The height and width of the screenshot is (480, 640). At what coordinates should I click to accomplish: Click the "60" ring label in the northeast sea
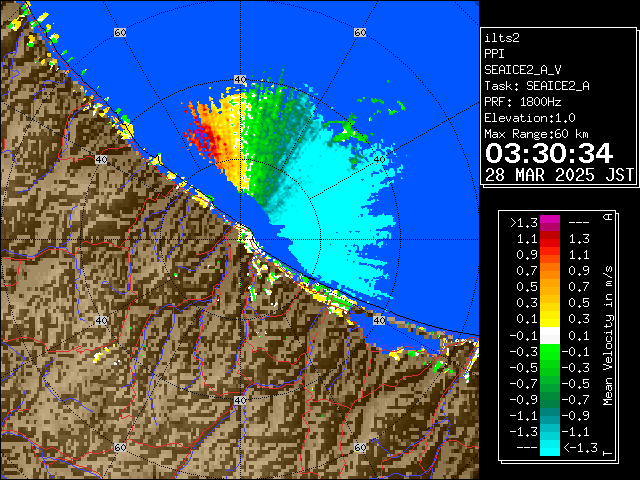point(360,32)
